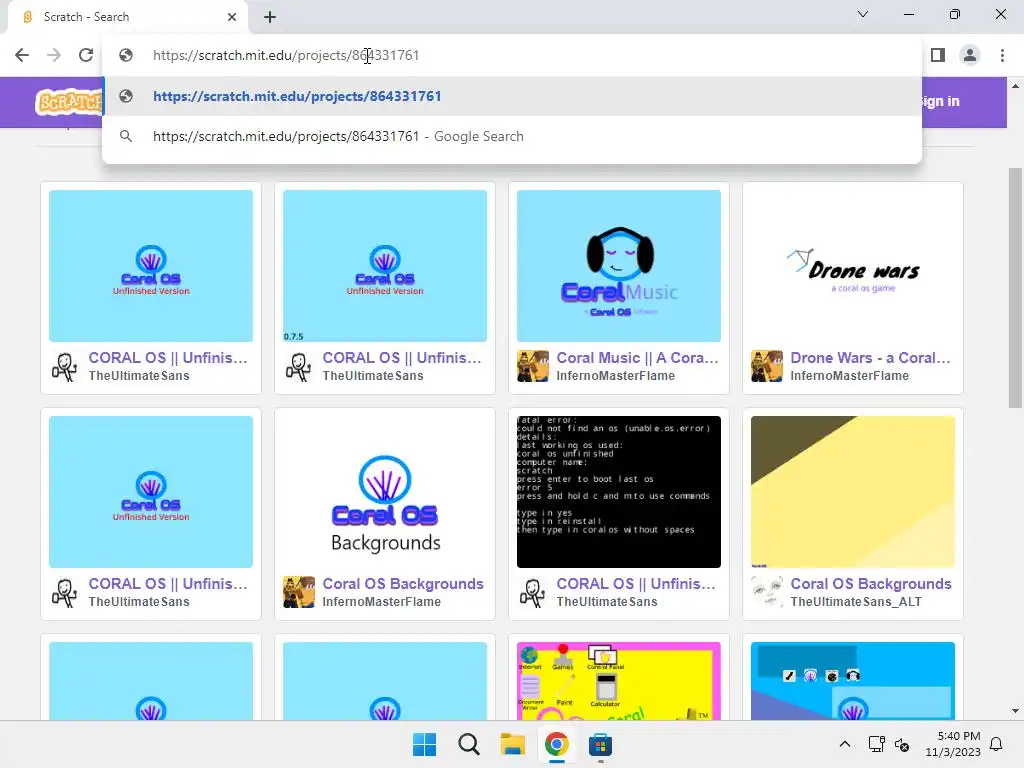This screenshot has width=1024, height=768.
Task: Click InfernoMasterFlame's Coral OS Backgrounds title
Action: 403,584
